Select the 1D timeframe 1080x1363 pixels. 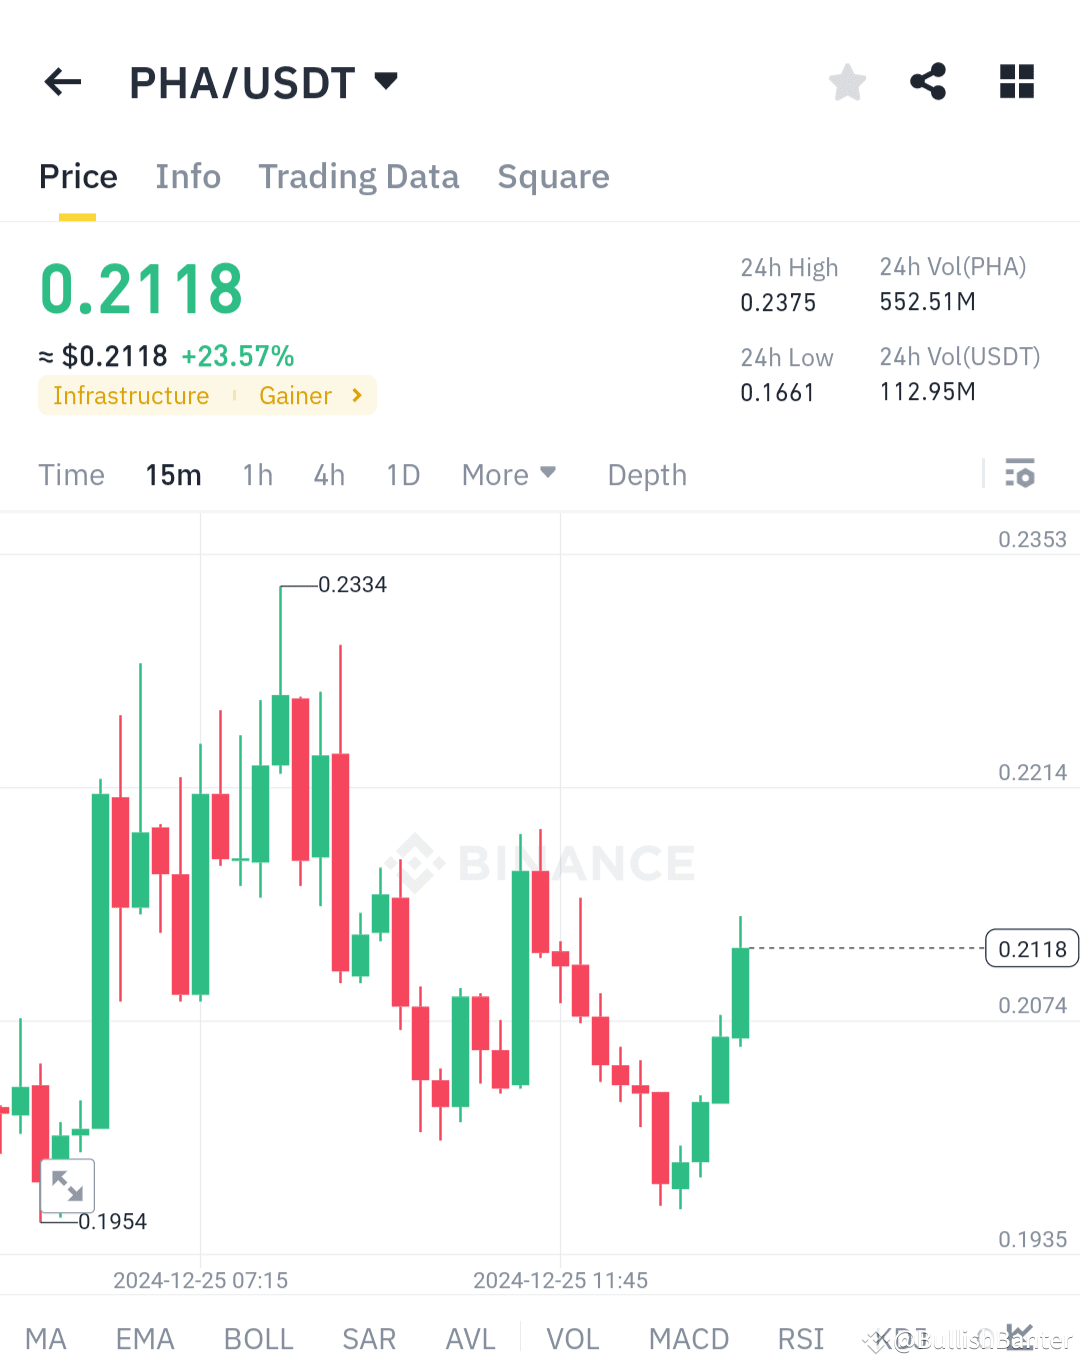click(x=403, y=474)
